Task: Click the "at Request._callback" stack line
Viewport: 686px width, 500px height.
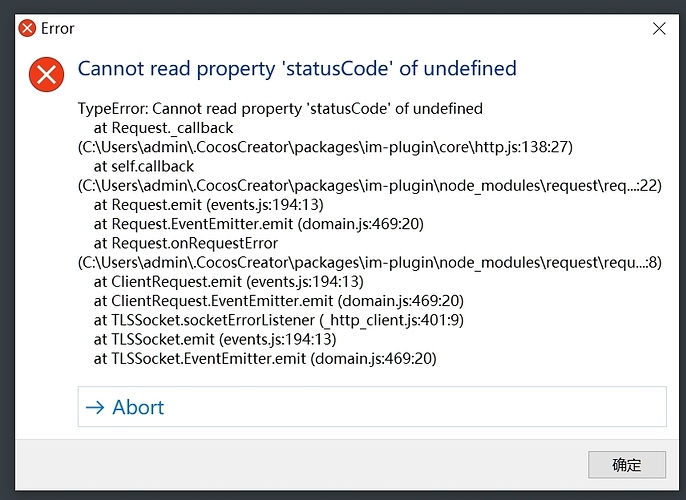Action: (x=163, y=128)
